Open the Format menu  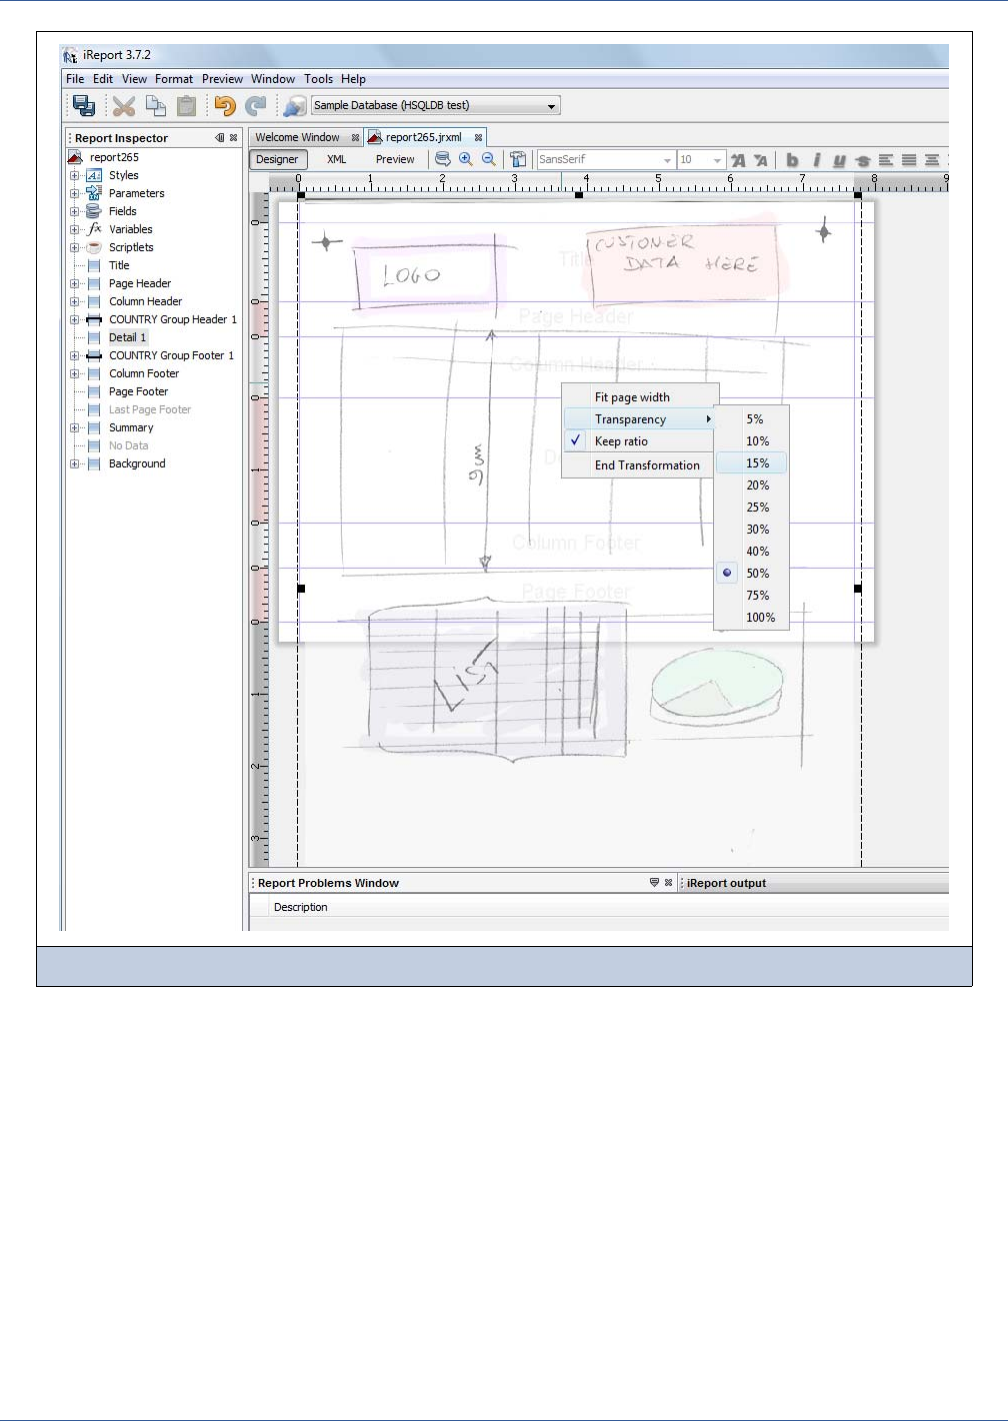click(x=174, y=79)
